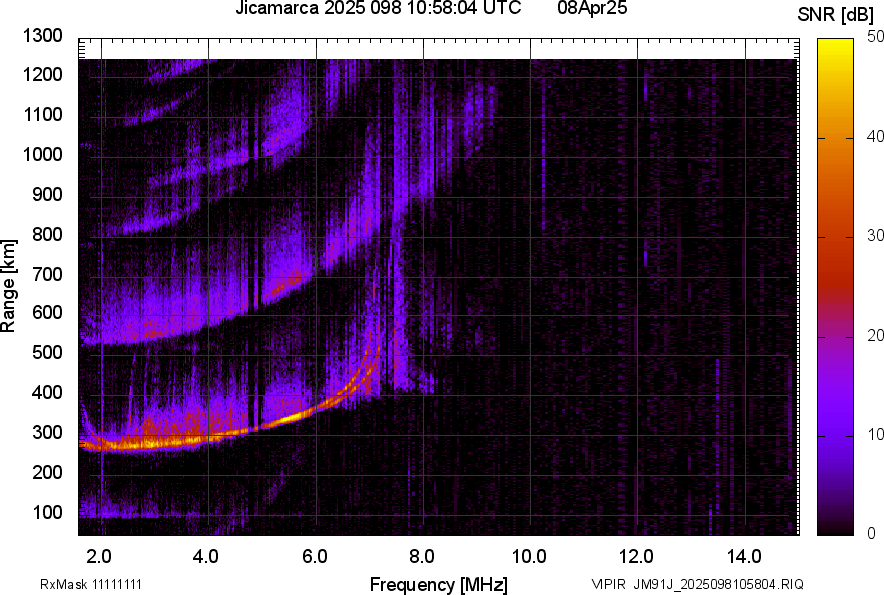Click the 'Range [km]' axis label
884x595 pixels.
tap(8, 286)
